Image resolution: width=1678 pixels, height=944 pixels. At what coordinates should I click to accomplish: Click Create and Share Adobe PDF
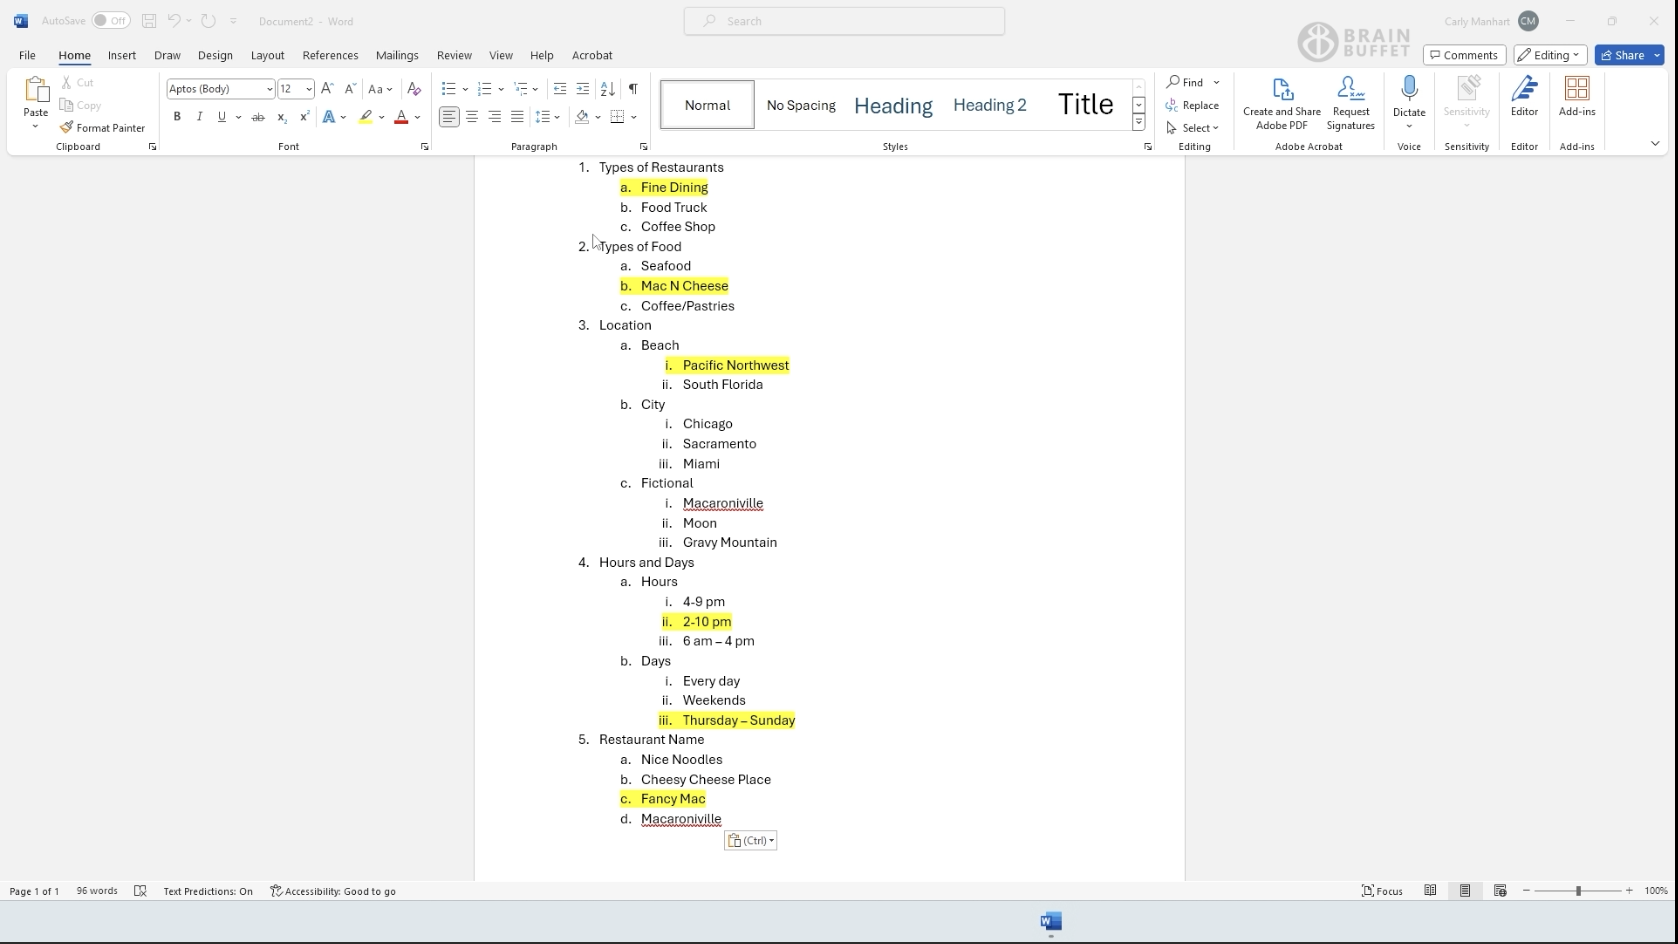(1282, 103)
